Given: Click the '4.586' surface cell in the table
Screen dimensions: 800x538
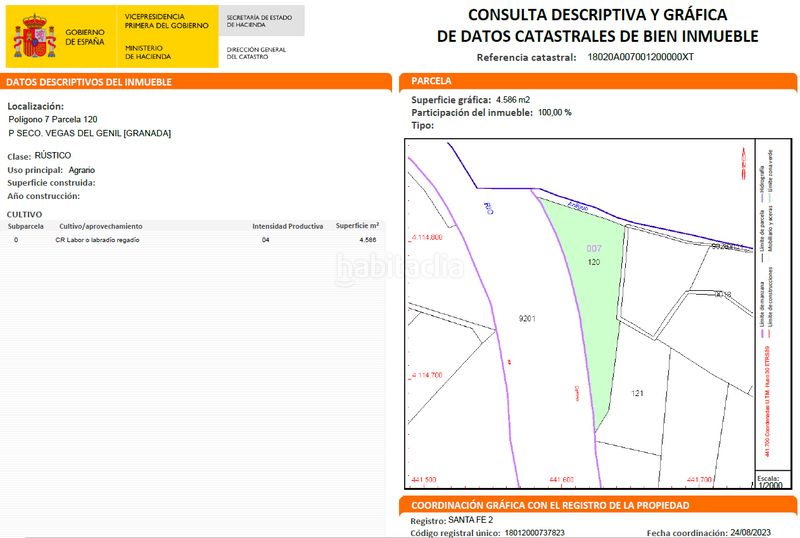Looking at the screenshot, I should coord(367,240).
